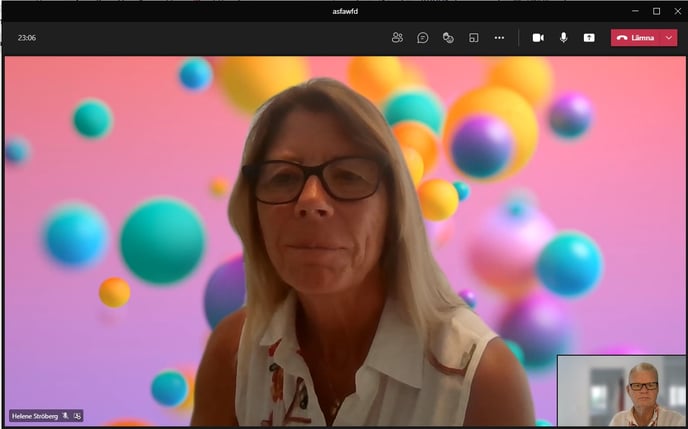Viewport: 688px width, 429px height.
Task: Click the asfawfd window title
Action: tap(345, 11)
